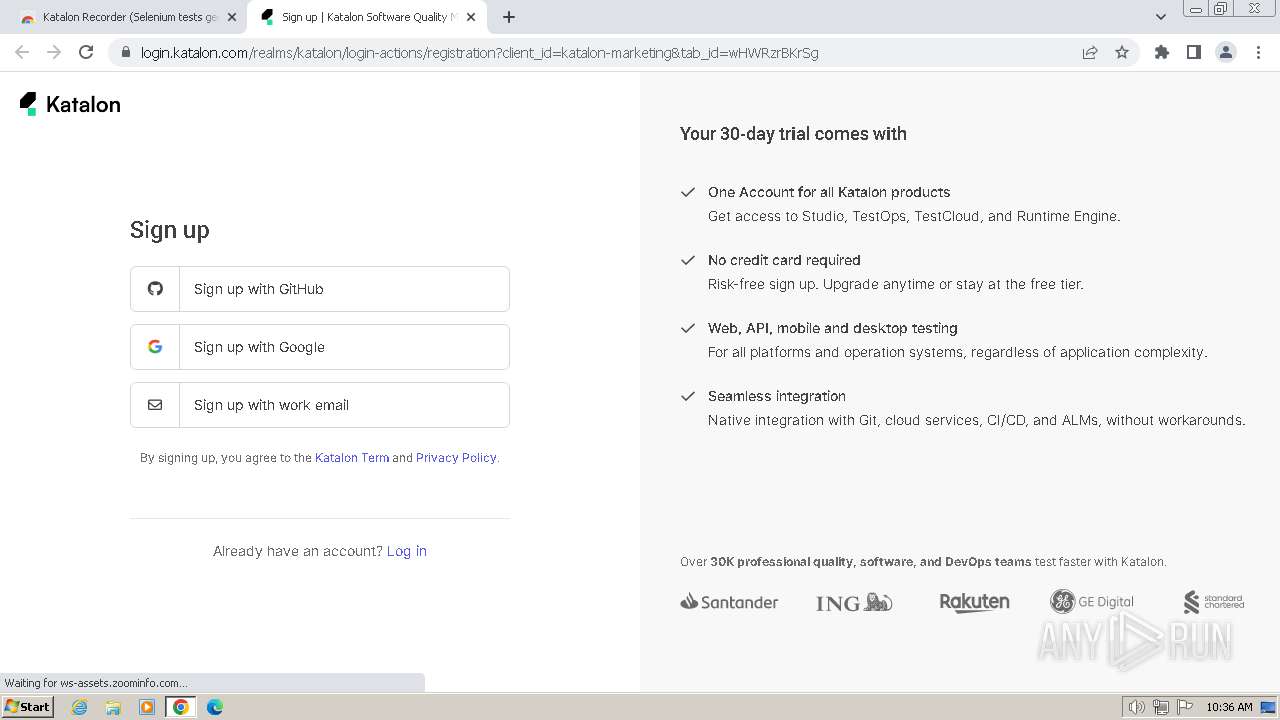1280x720 pixels.
Task: Launch Internet Explorer from taskbar
Action: (x=80, y=707)
